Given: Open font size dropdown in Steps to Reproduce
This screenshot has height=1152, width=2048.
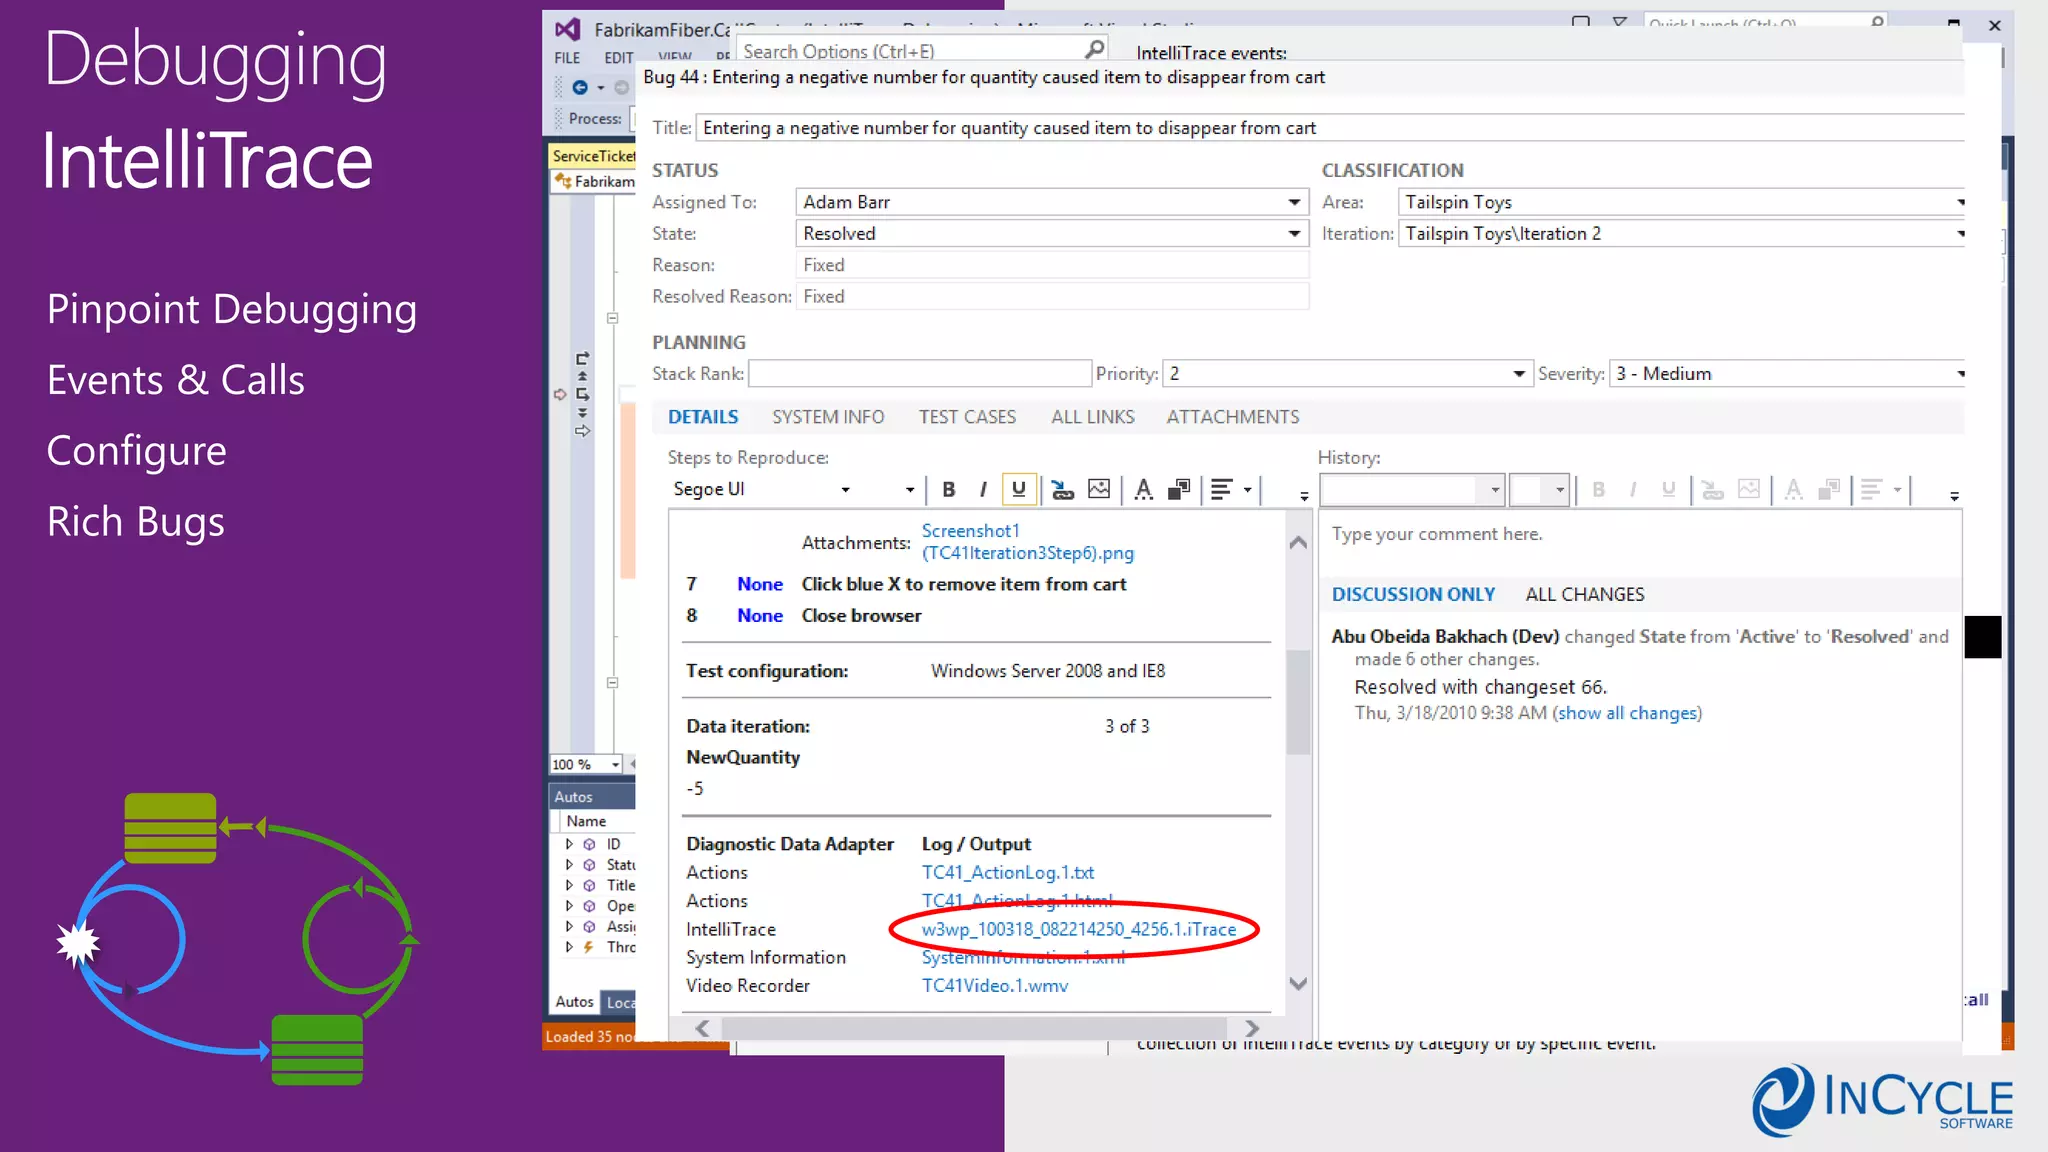Looking at the screenshot, I should click(909, 490).
